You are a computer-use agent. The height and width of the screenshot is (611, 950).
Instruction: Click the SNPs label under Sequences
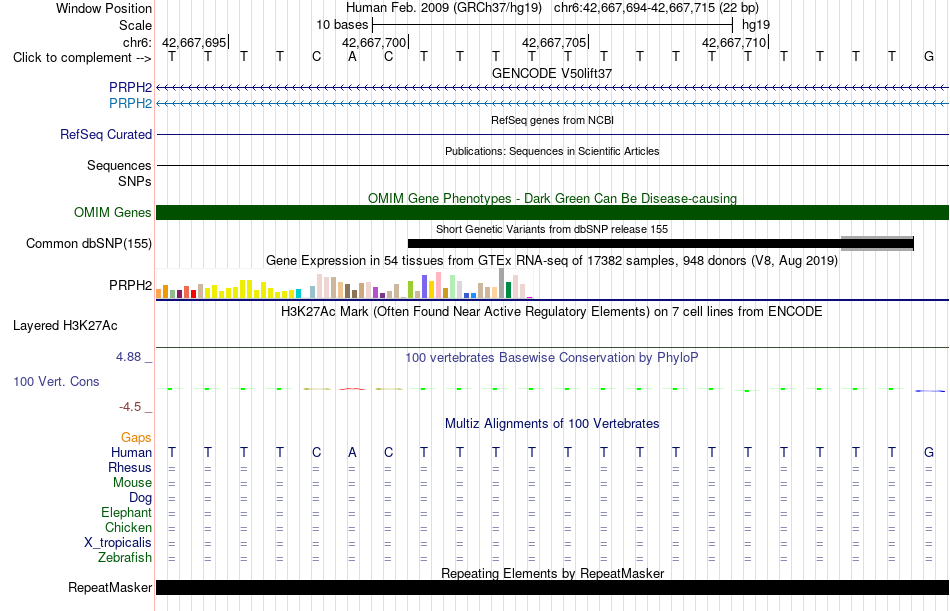pos(135,181)
